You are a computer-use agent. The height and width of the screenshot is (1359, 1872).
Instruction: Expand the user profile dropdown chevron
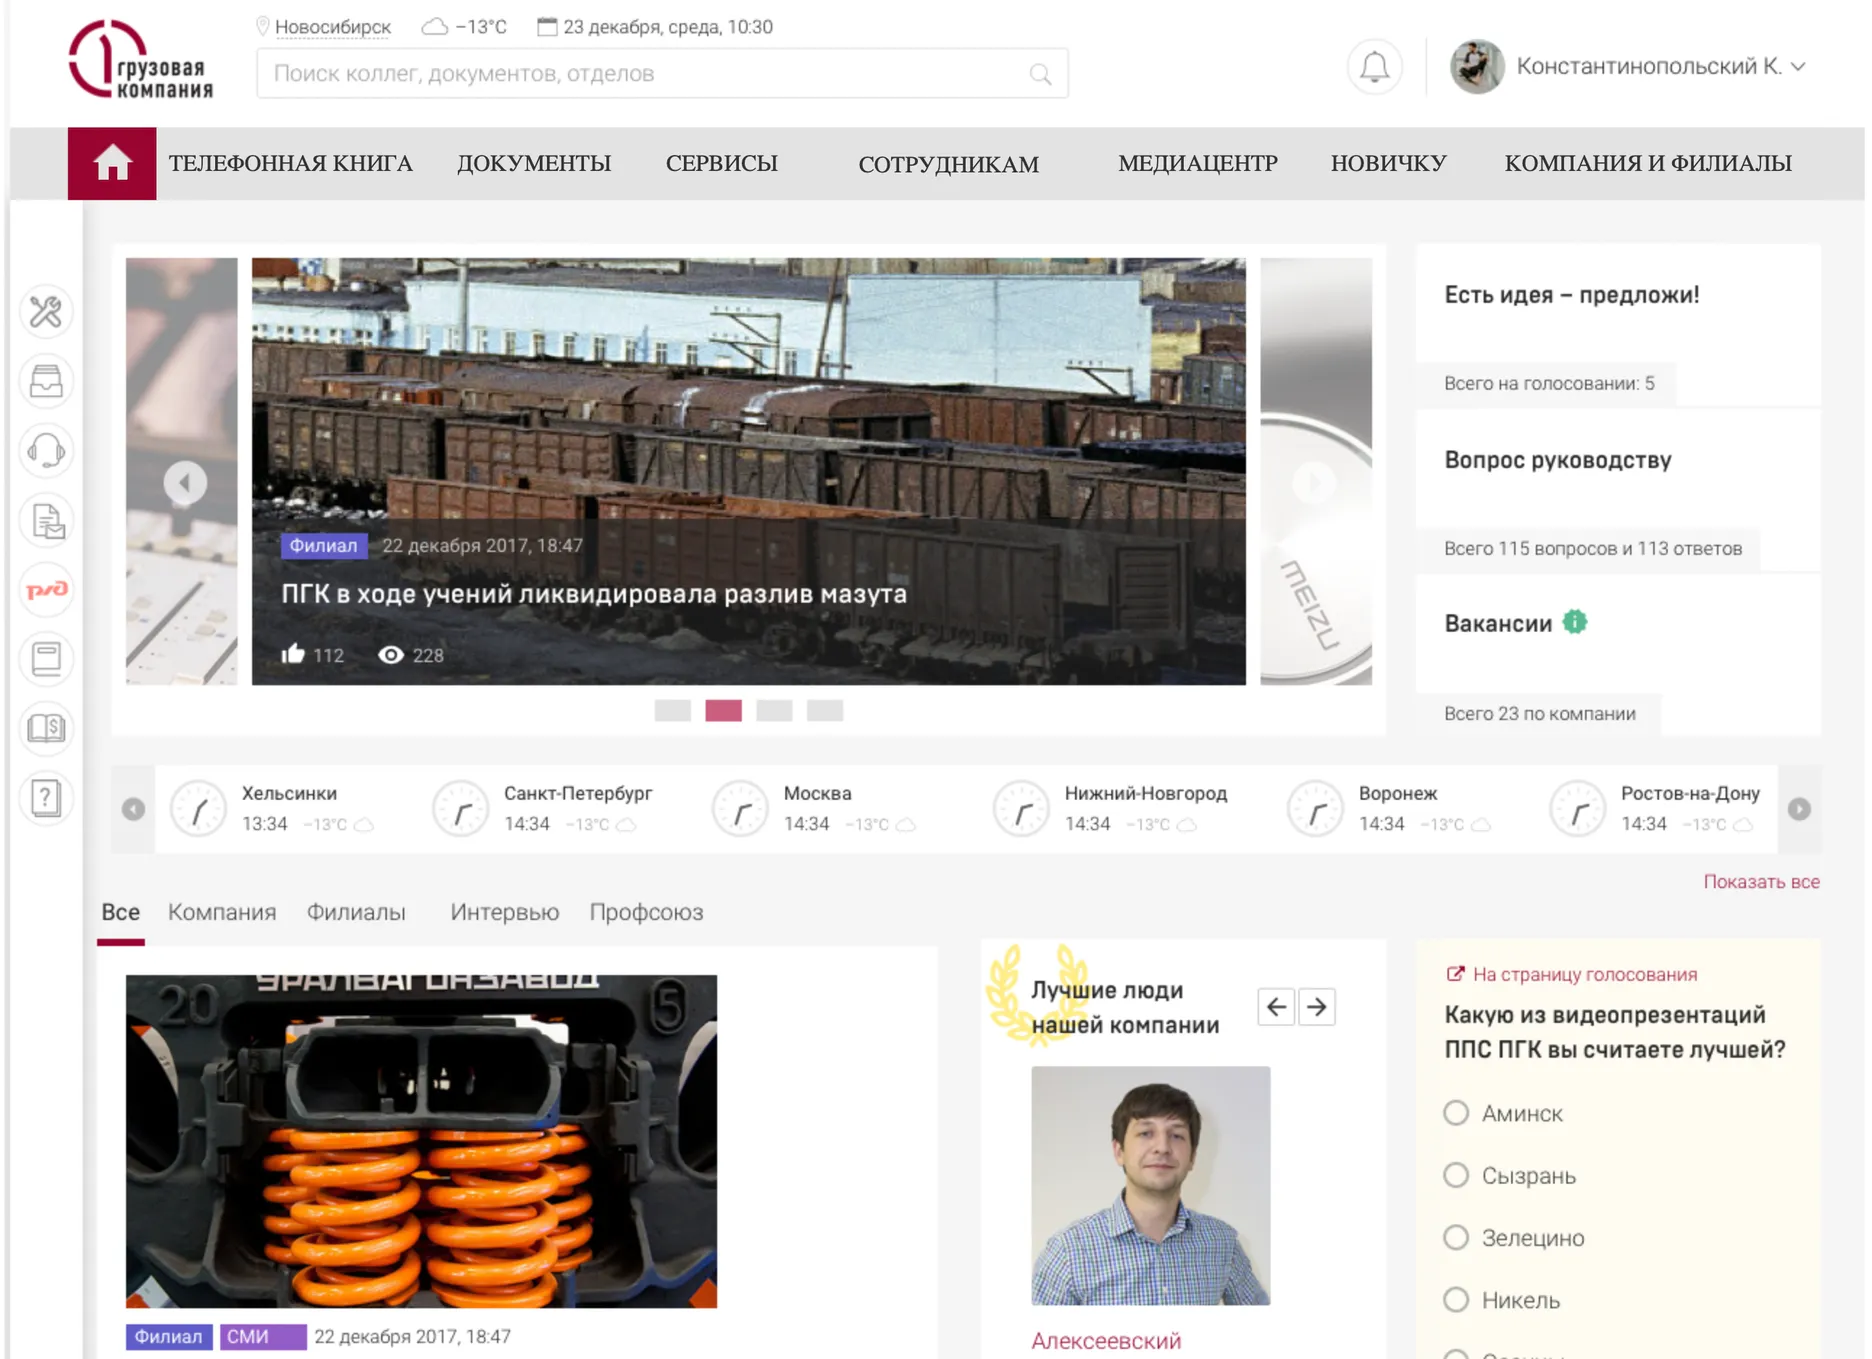1799,67
